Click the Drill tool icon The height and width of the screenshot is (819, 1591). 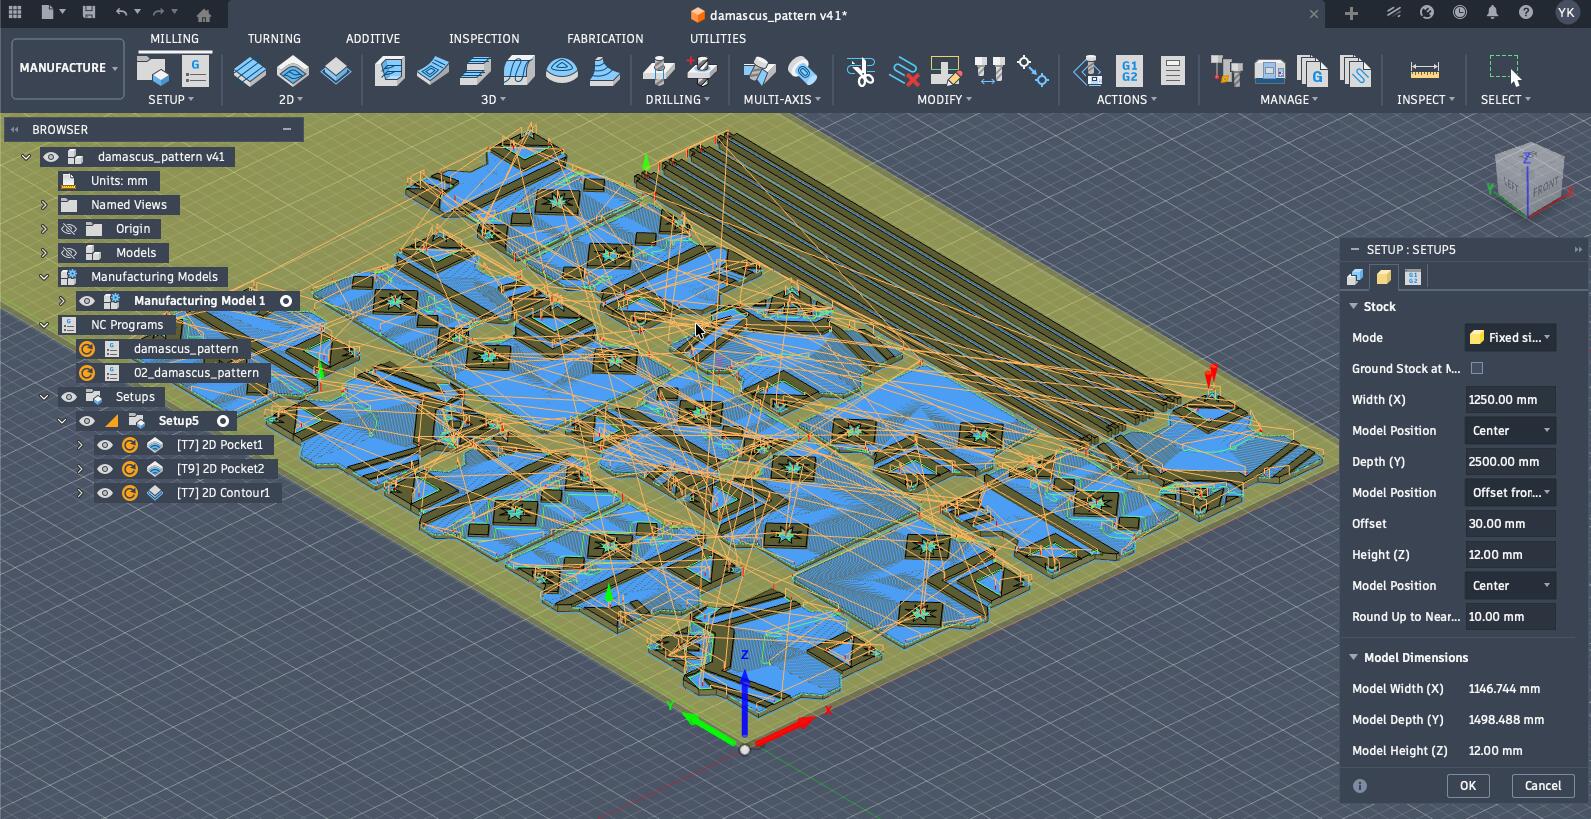coord(658,71)
